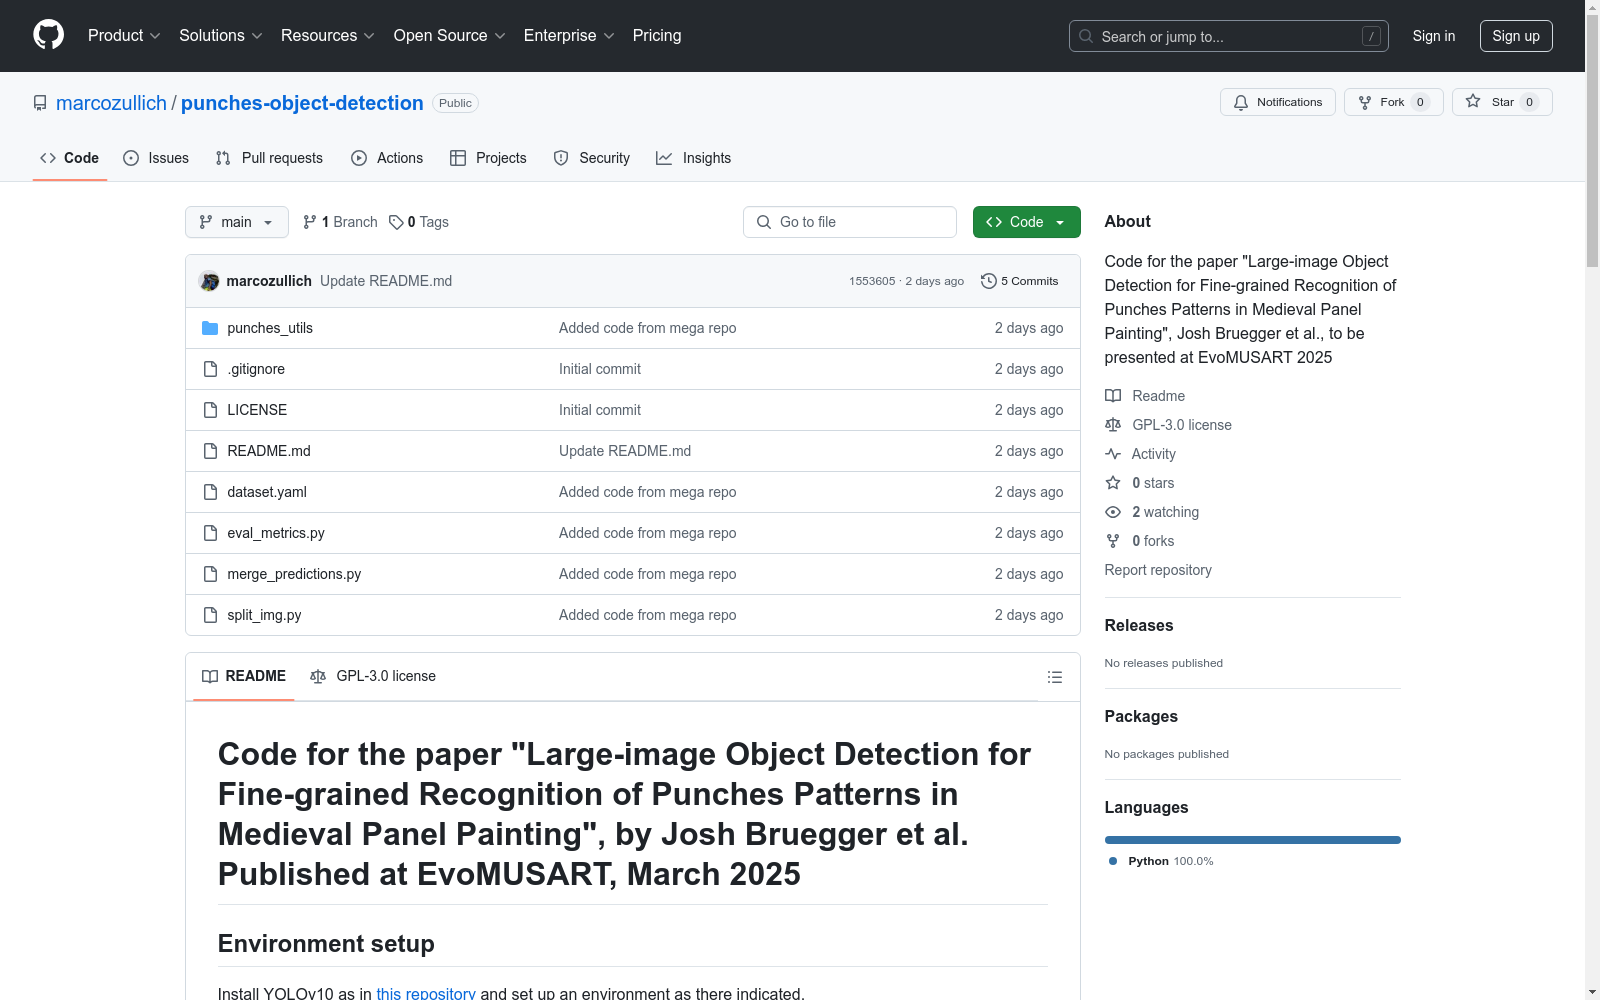Click the GitHub logo icon
The width and height of the screenshot is (1600, 1000).
pyautogui.click(x=48, y=35)
